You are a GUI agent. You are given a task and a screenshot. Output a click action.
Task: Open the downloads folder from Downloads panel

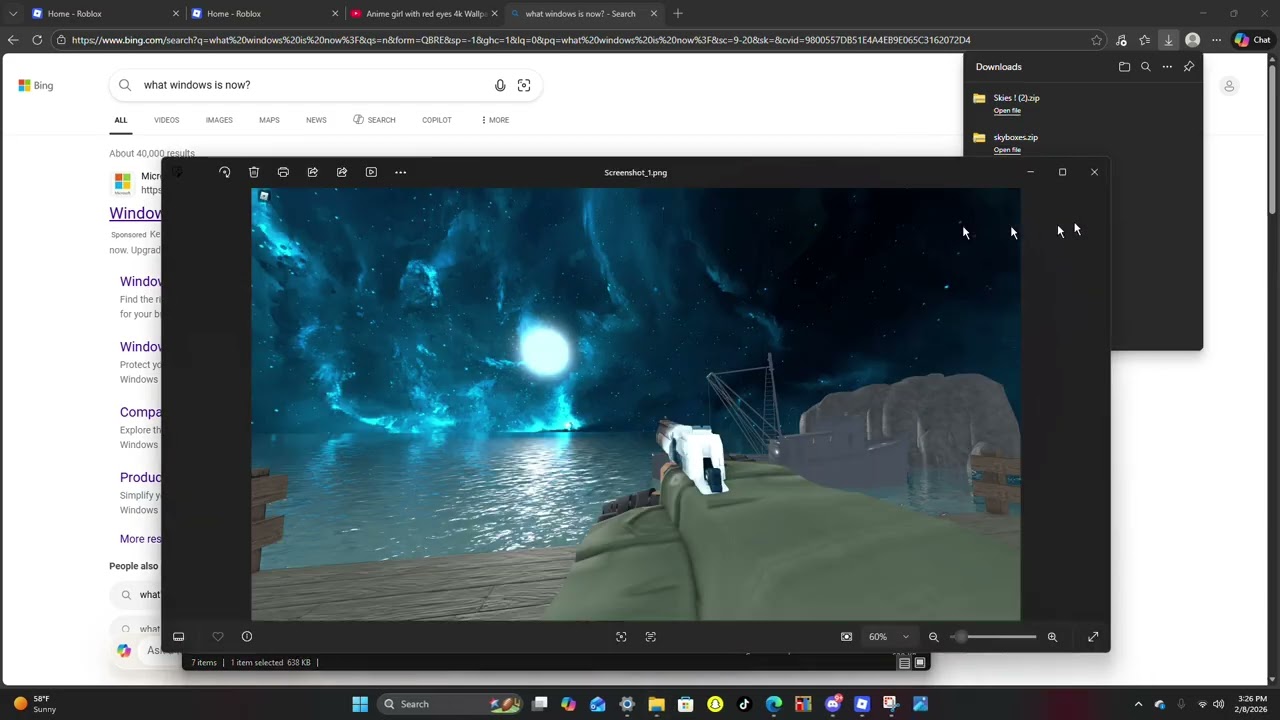click(x=1124, y=67)
